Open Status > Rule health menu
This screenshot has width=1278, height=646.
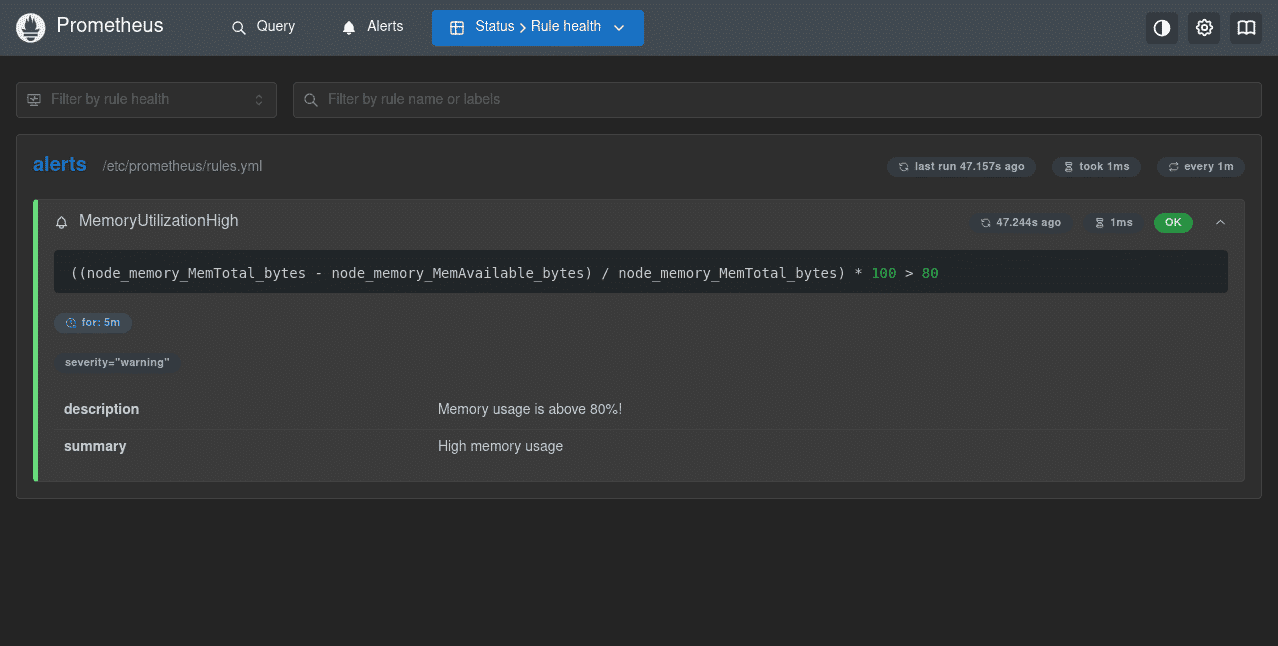pos(538,27)
